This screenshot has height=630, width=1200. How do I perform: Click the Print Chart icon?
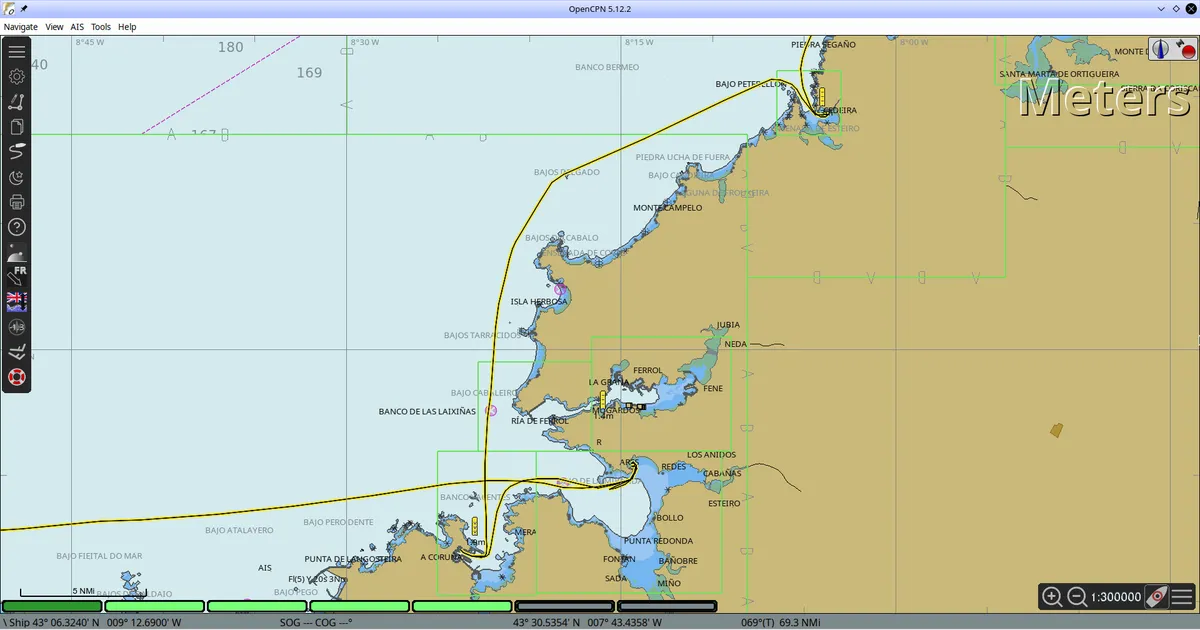tap(17, 202)
